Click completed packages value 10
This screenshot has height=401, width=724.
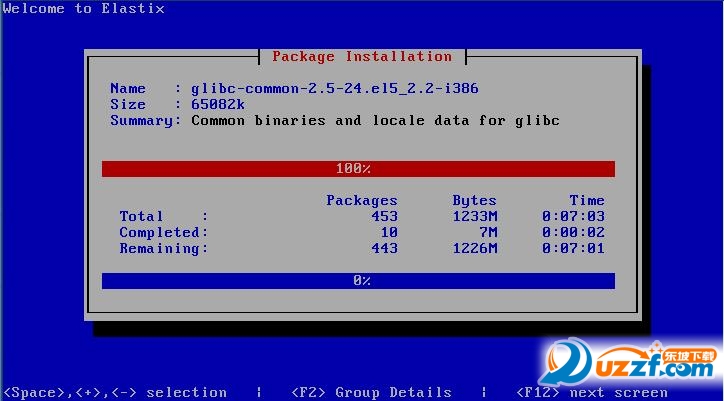pos(389,232)
